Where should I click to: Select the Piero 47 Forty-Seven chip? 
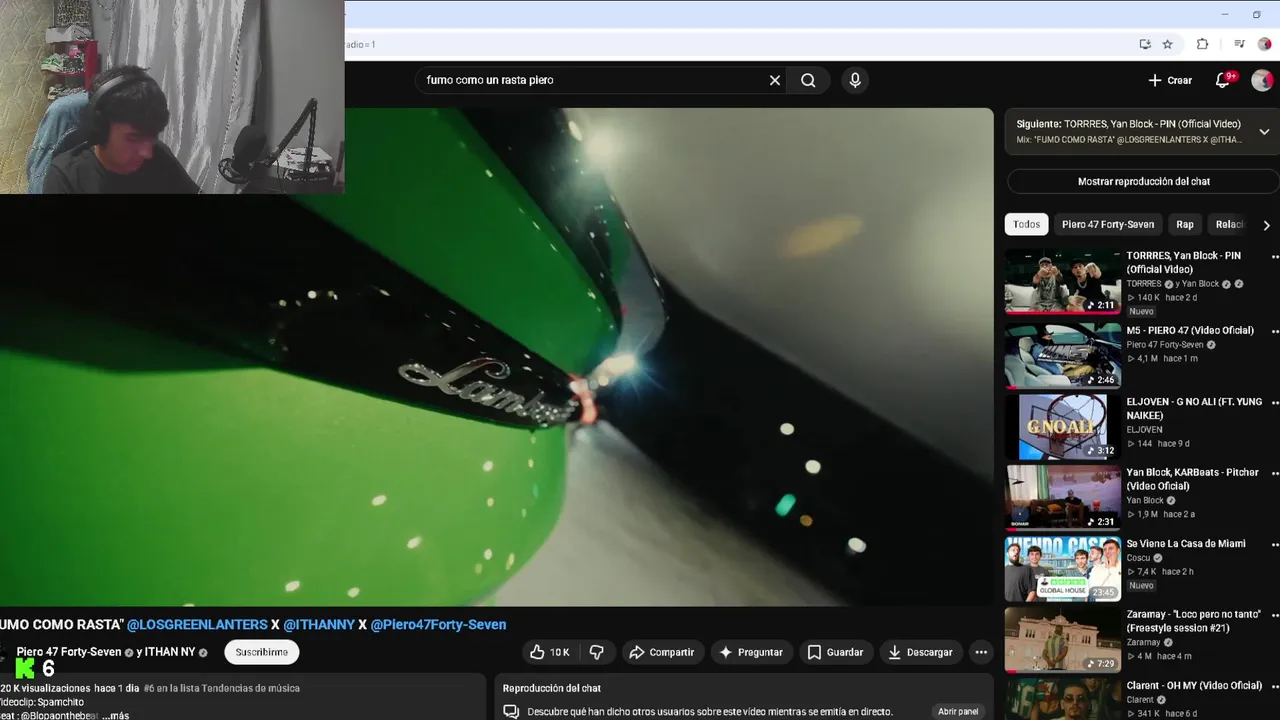pos(1108,224)
